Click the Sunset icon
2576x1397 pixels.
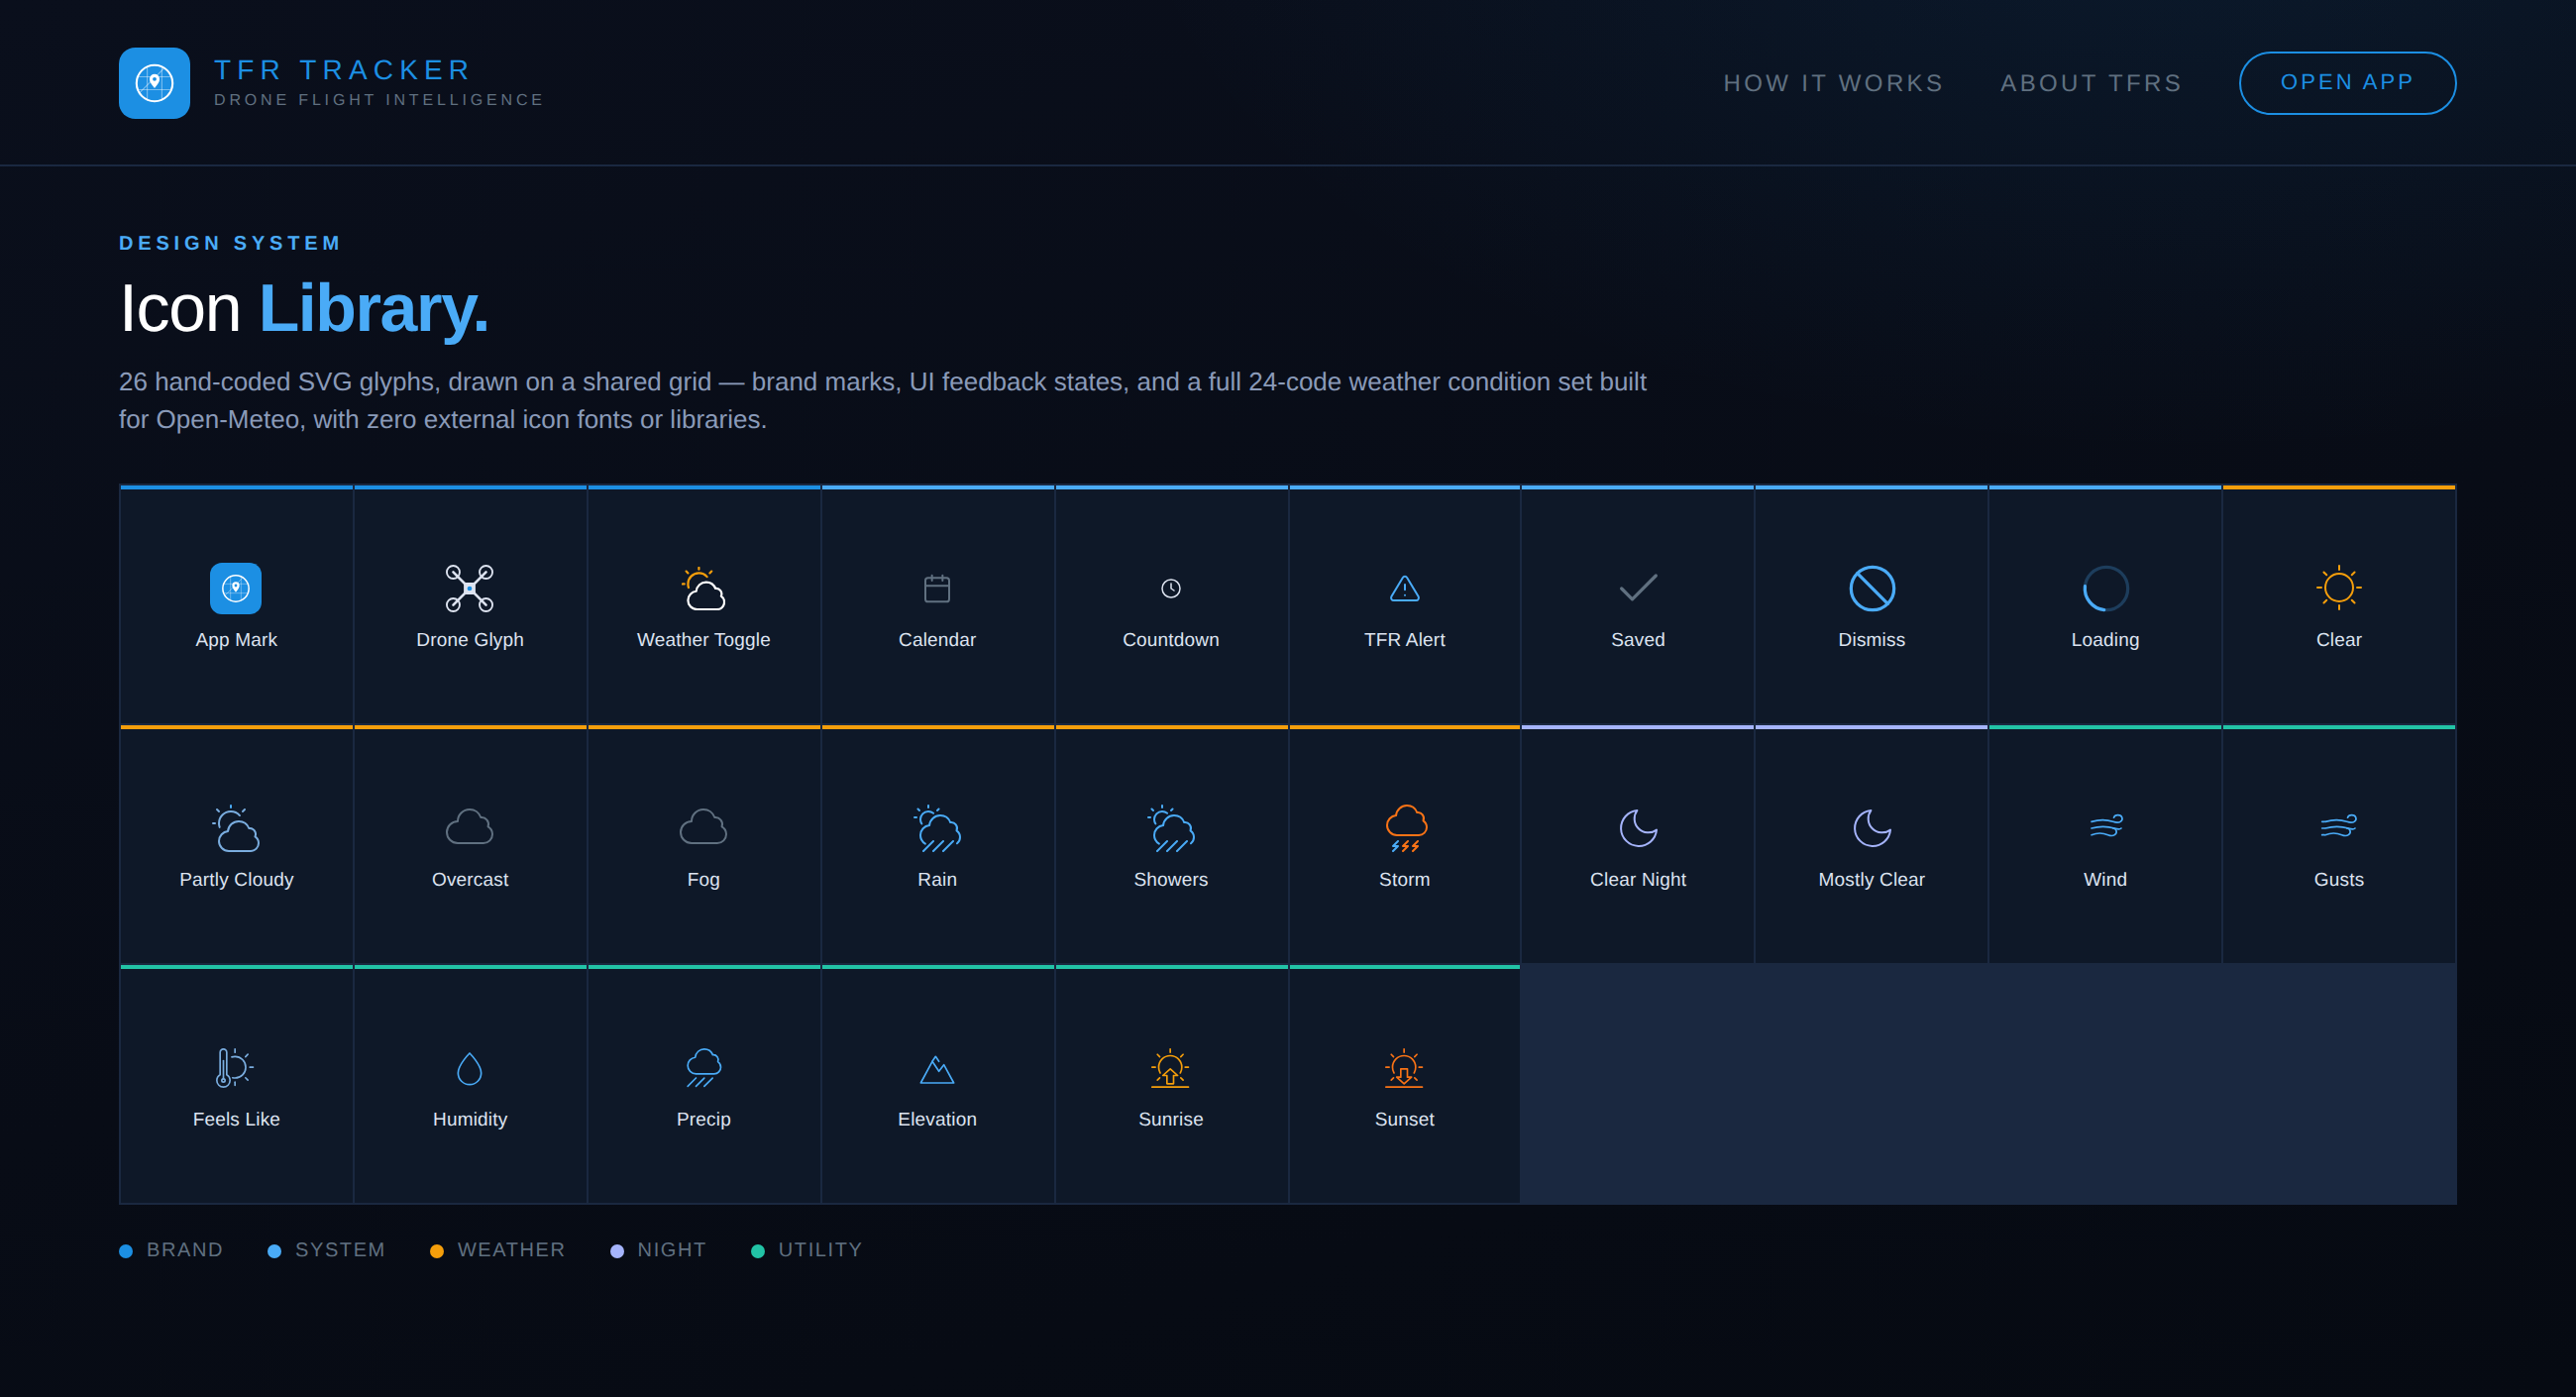[x=1405, y=1068]
